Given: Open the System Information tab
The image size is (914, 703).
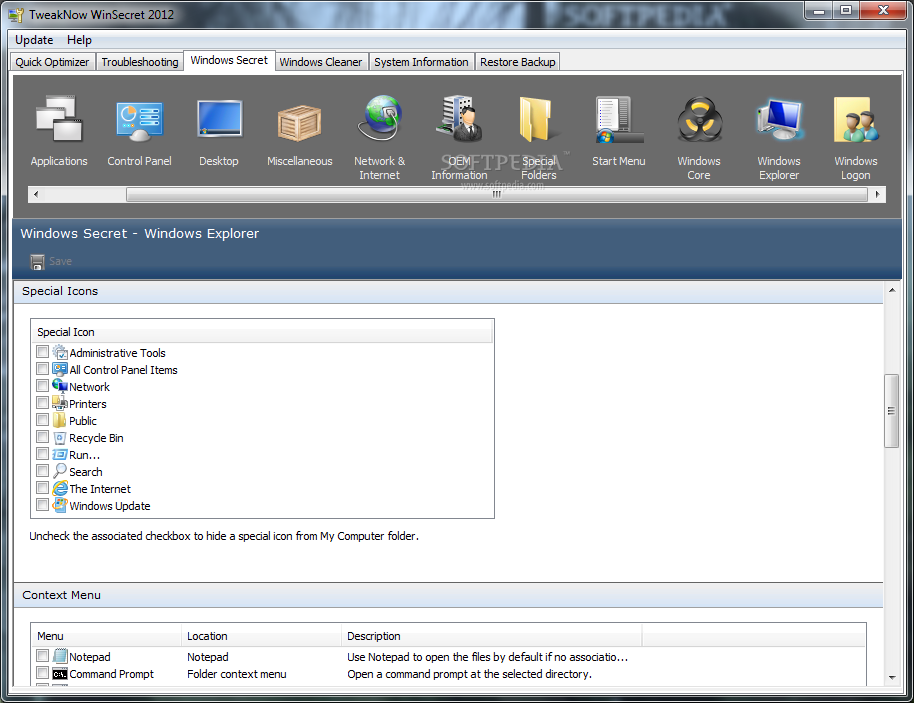Looking at the screenshot, I should (x=421, y=62).
